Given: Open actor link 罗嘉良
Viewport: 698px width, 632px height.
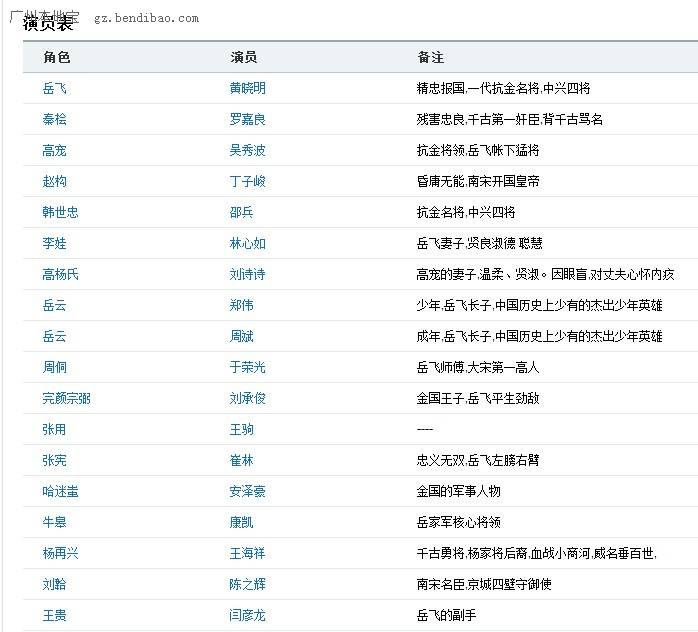Looking at the screenshot, I should point(248,119).
